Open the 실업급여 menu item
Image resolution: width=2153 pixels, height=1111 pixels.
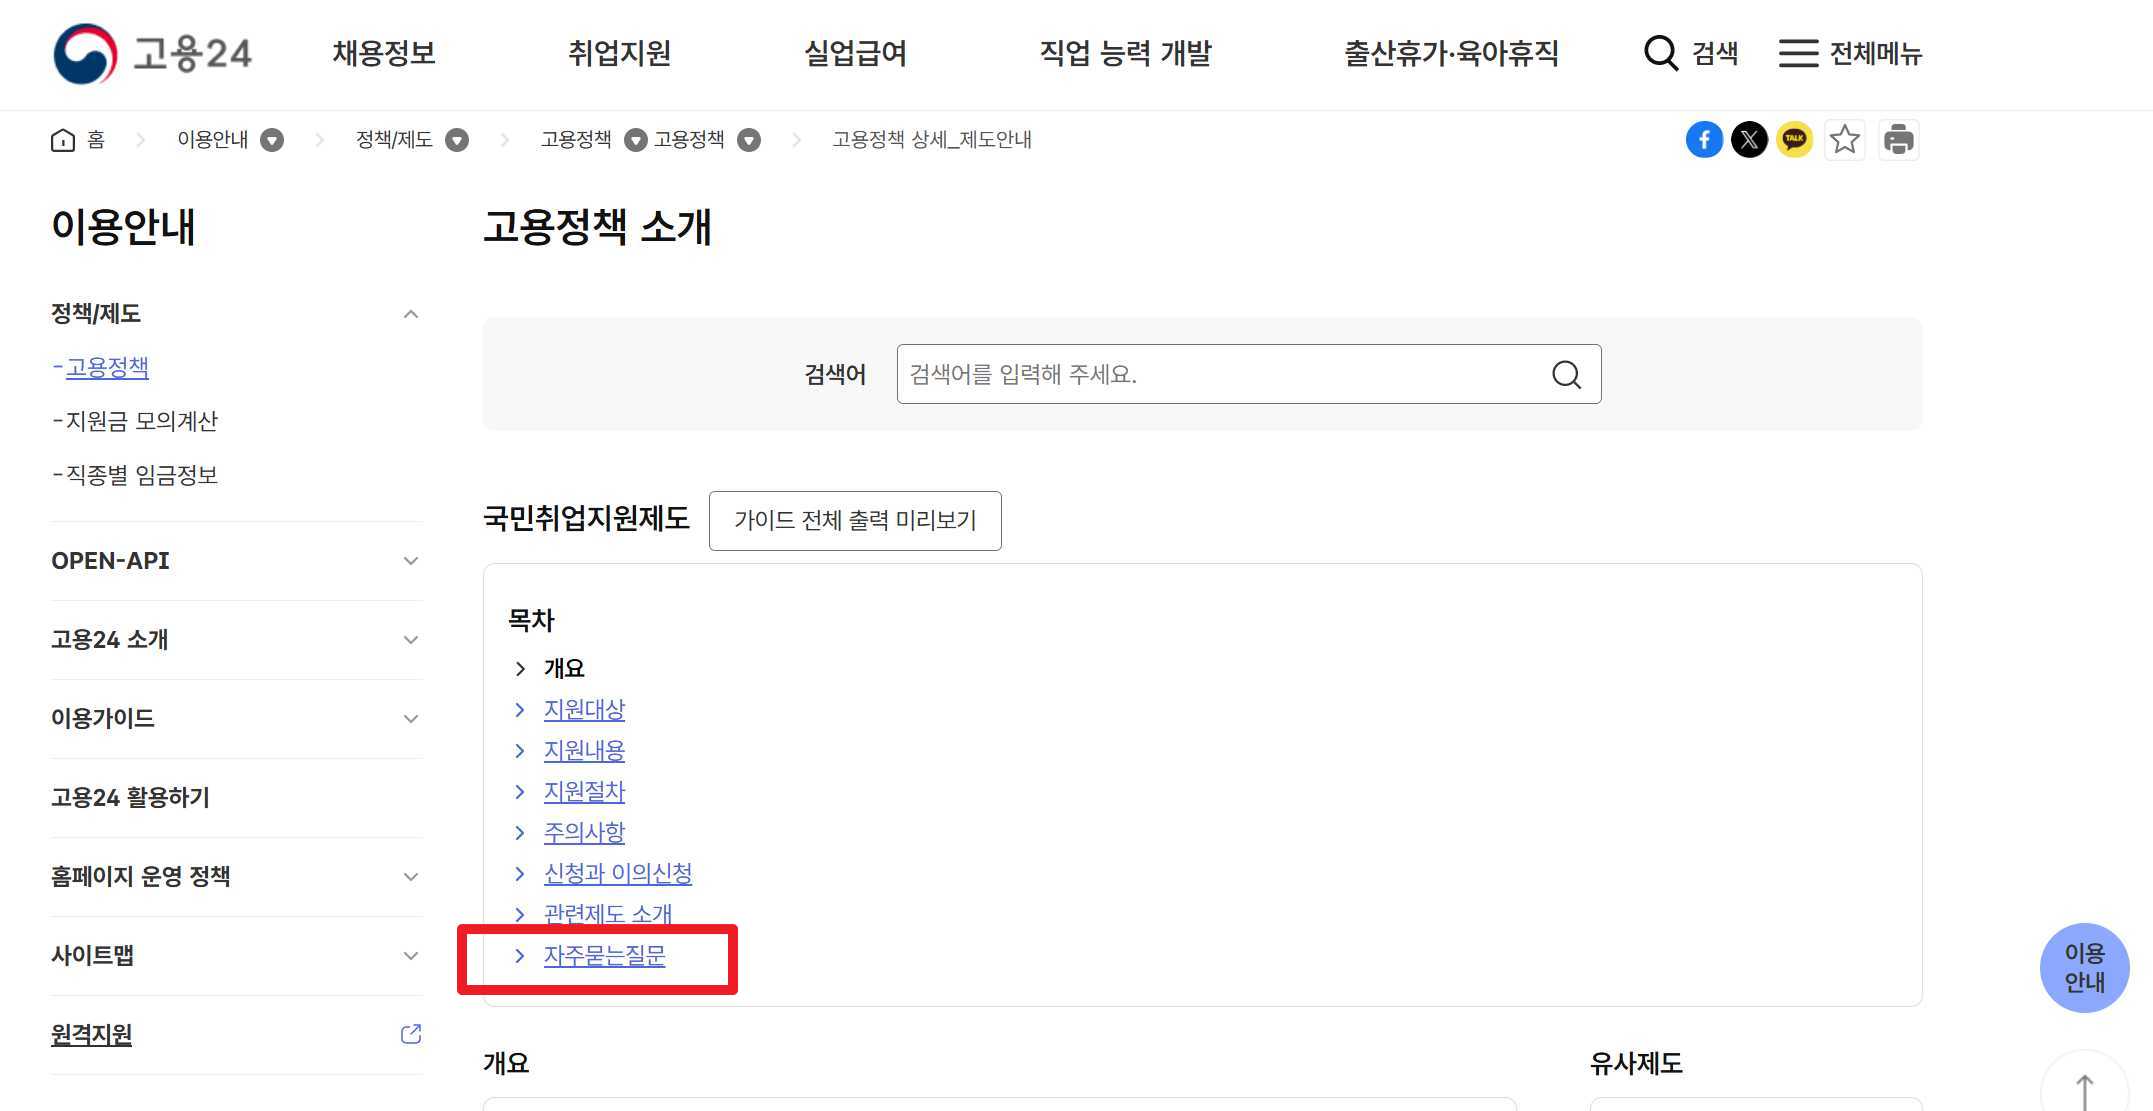coord(855,54)
